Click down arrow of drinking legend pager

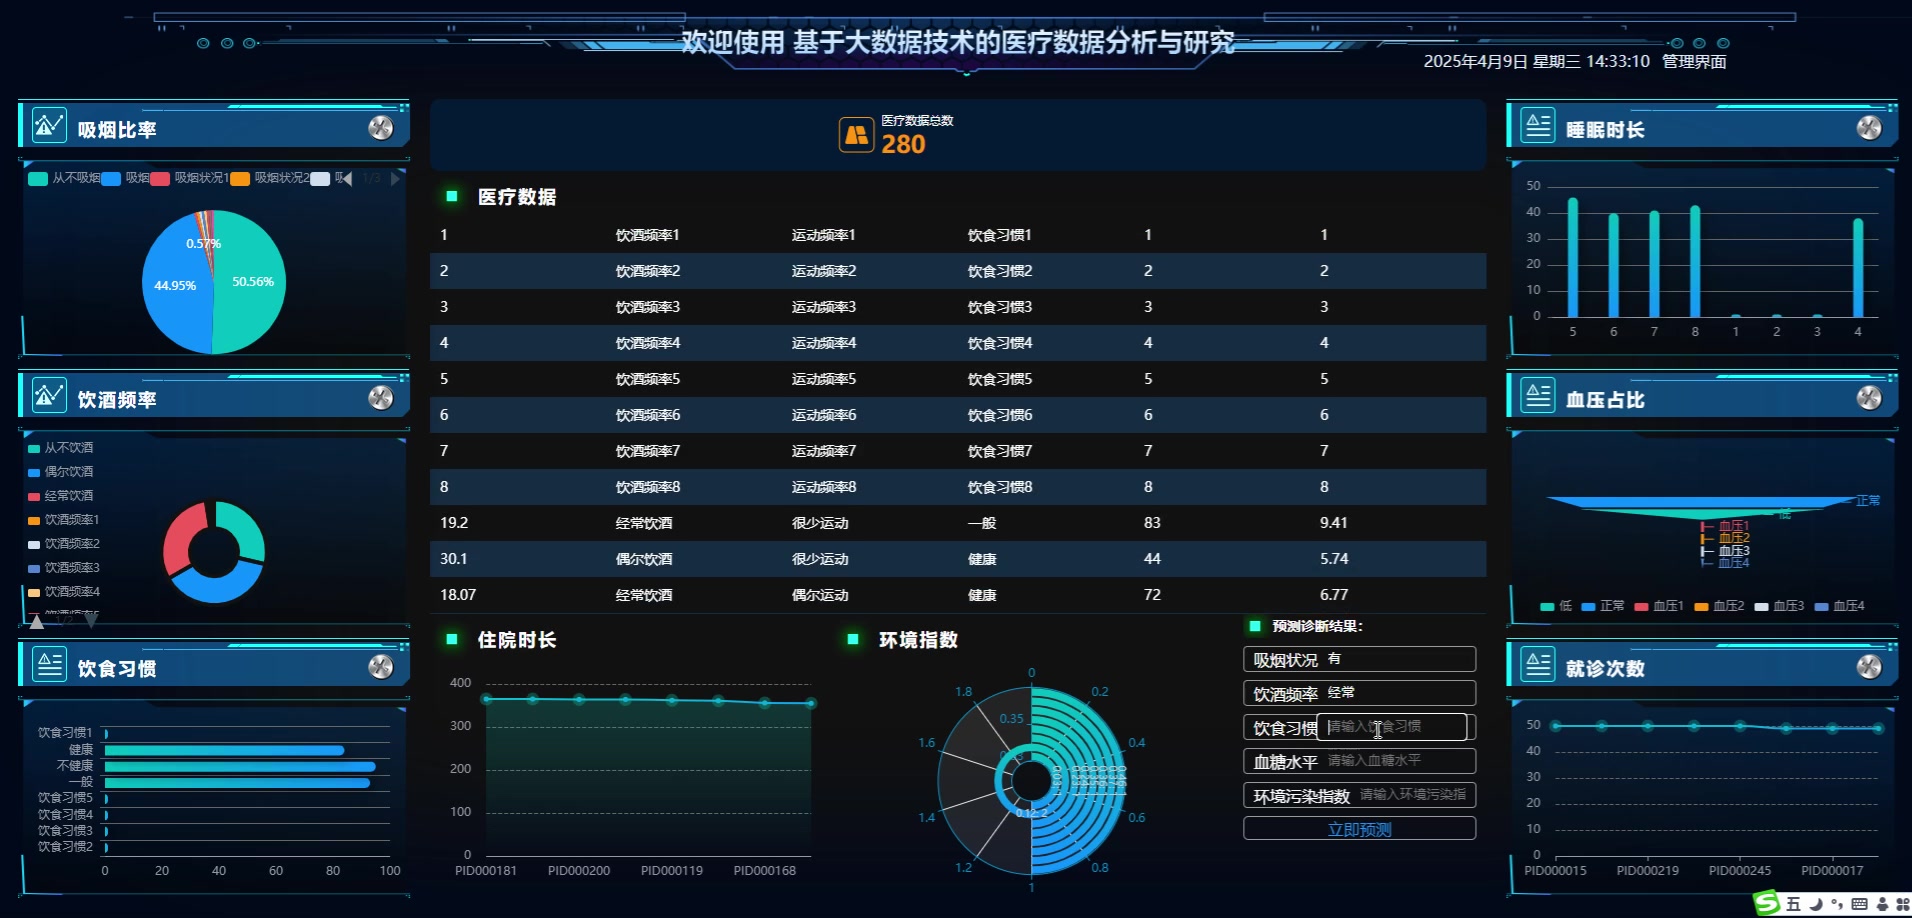[x=91, y=621]
